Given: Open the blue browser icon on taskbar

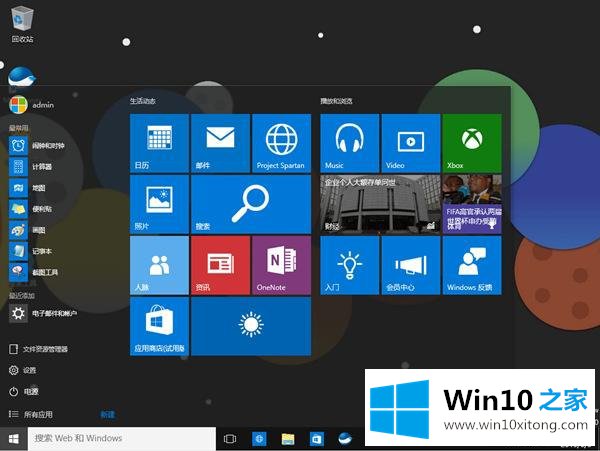Looking at the screenshot, I should (345, 439).
